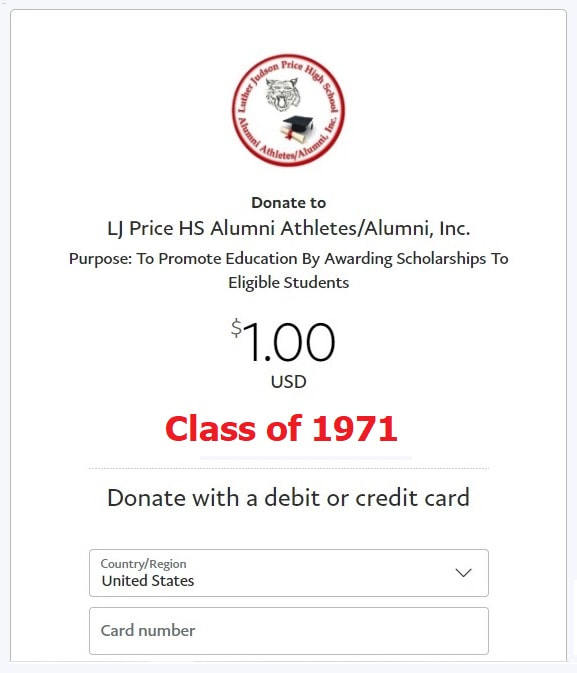Focus the Card number input field

(288, 631)
